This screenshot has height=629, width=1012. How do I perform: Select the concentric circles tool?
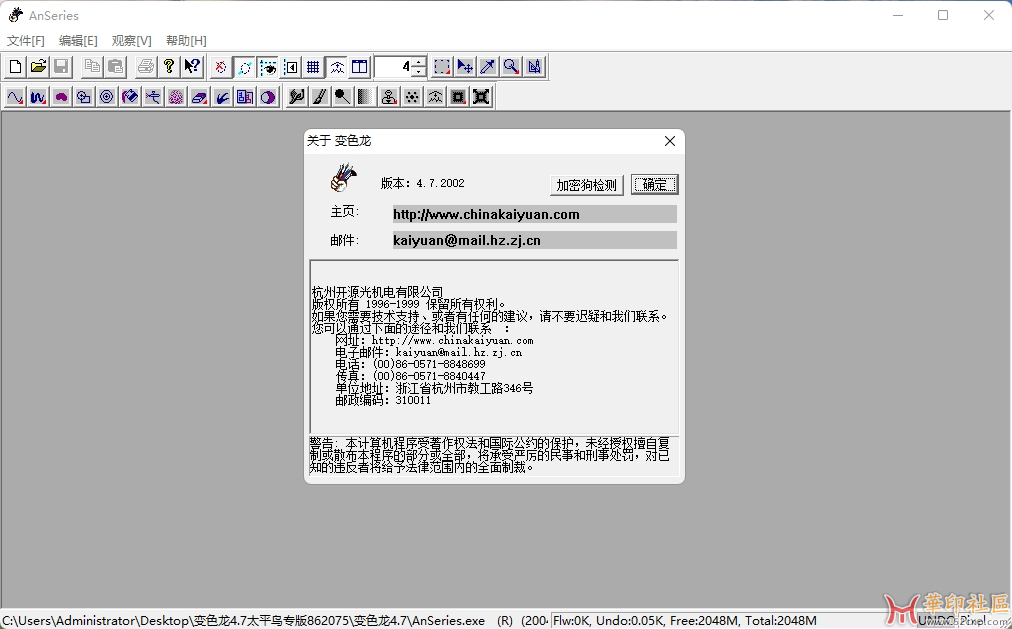[x=107, y=97]
